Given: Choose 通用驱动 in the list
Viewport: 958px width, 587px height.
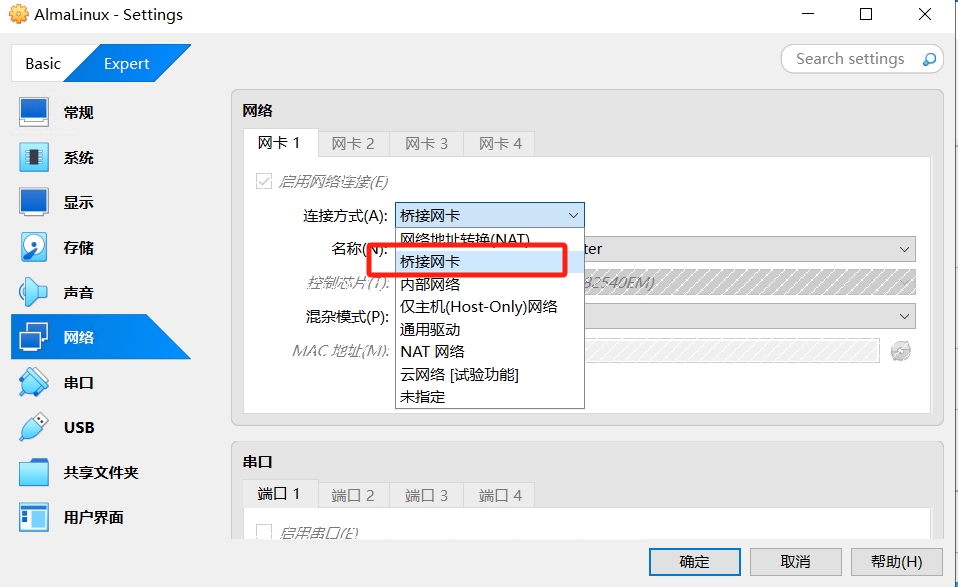Looking at the screenshot, I should click(x=489, y=329).
